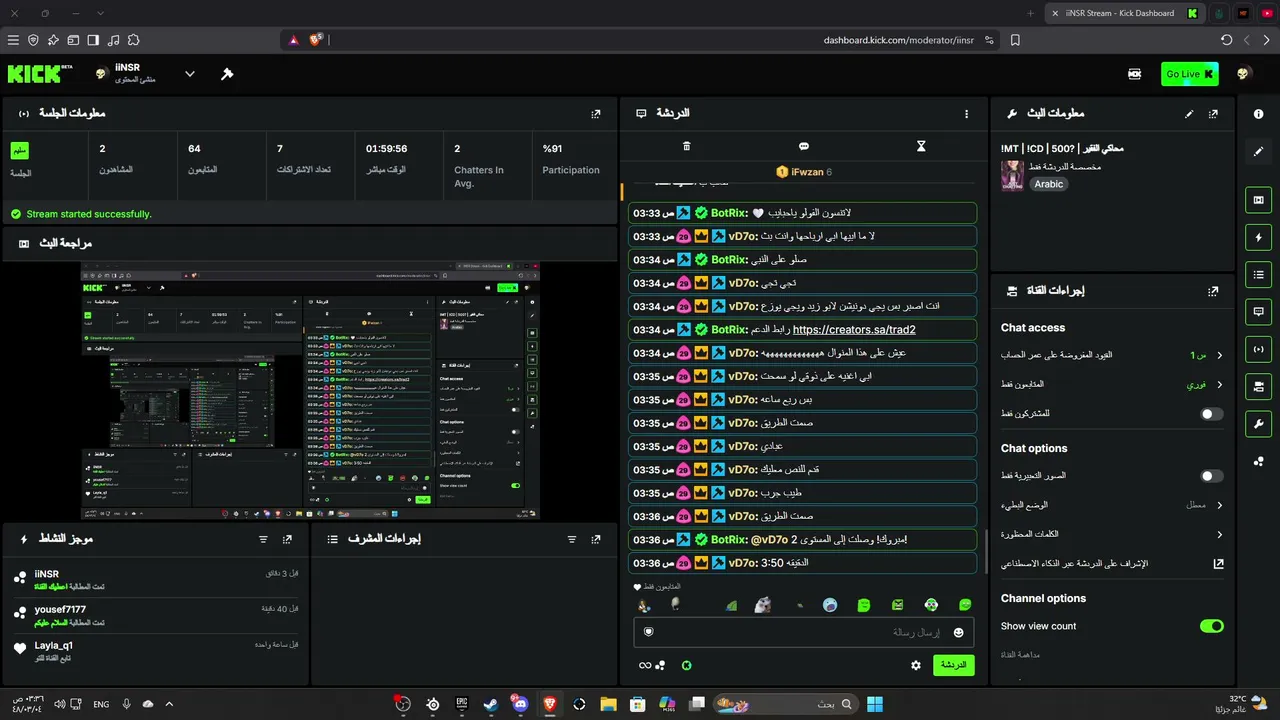Click the Arabic language tag
The width and height of the screenshot is (1280, 720).
1049,184
